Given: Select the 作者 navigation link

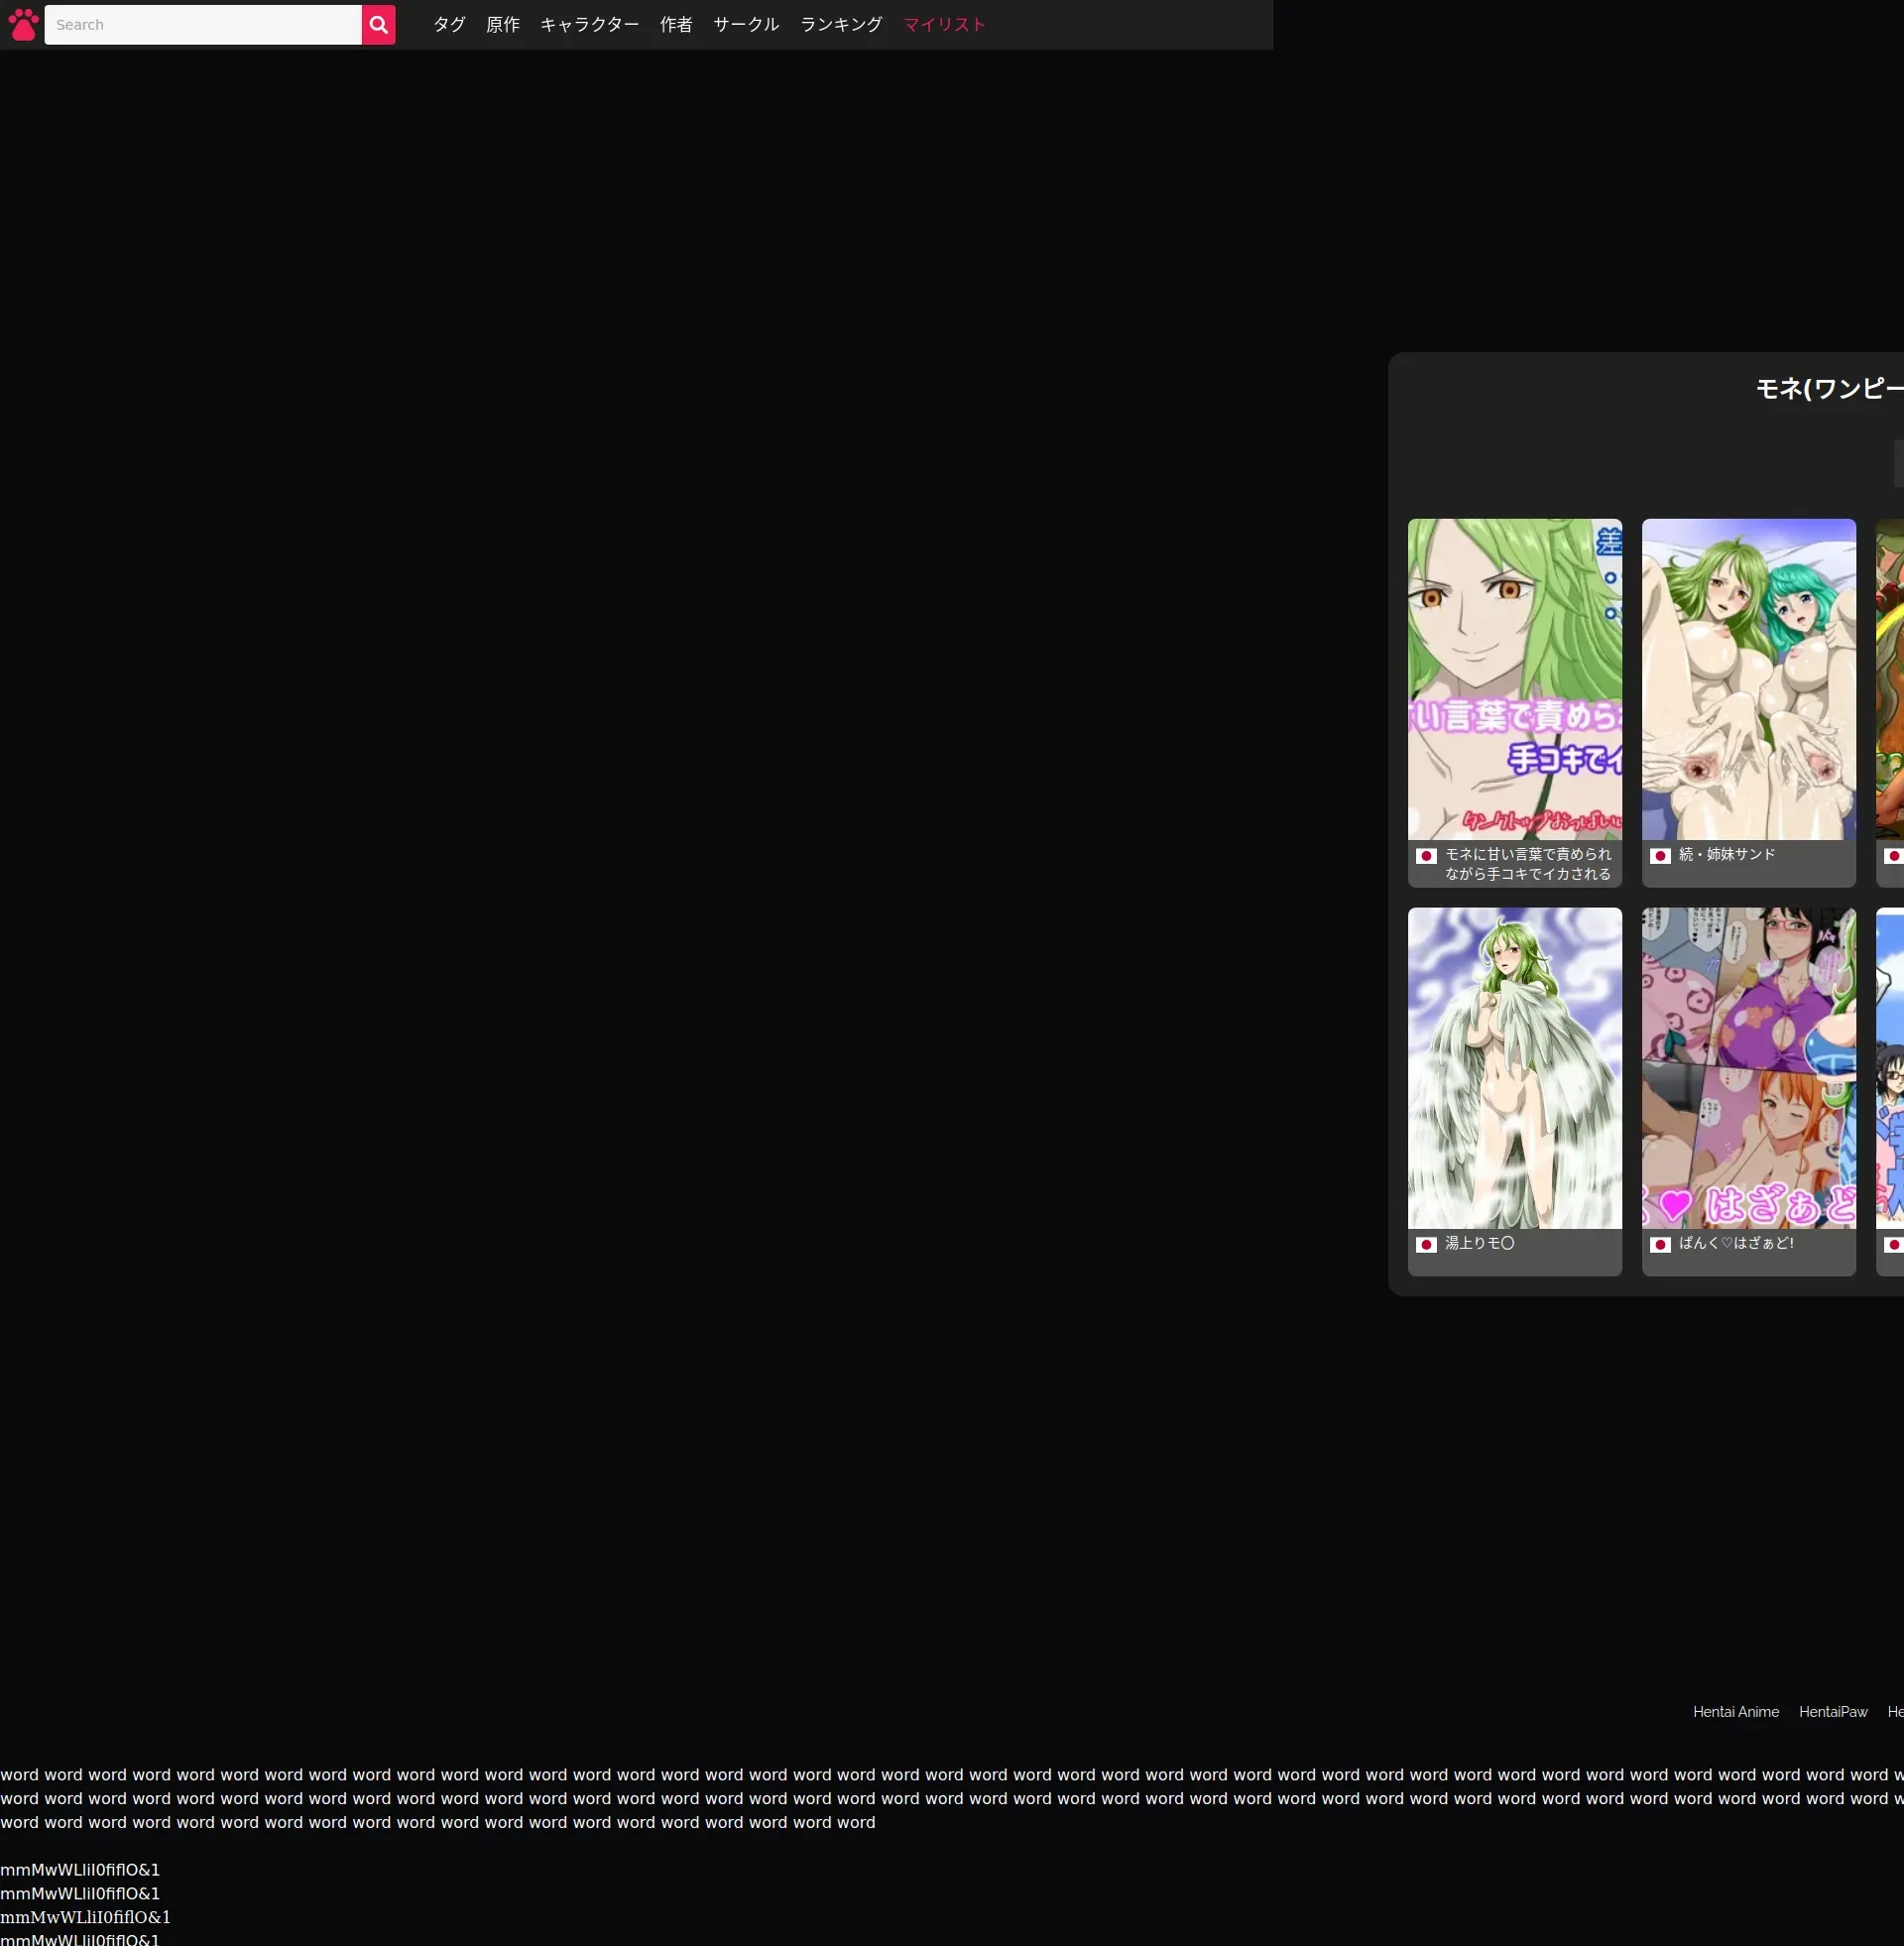Looking at the screenshot, I should tap(676, 25).
